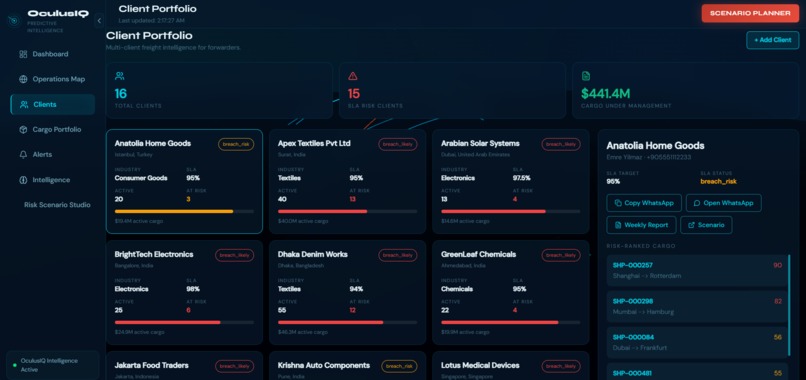Click the Alerts bell icon

coord(23,155)
